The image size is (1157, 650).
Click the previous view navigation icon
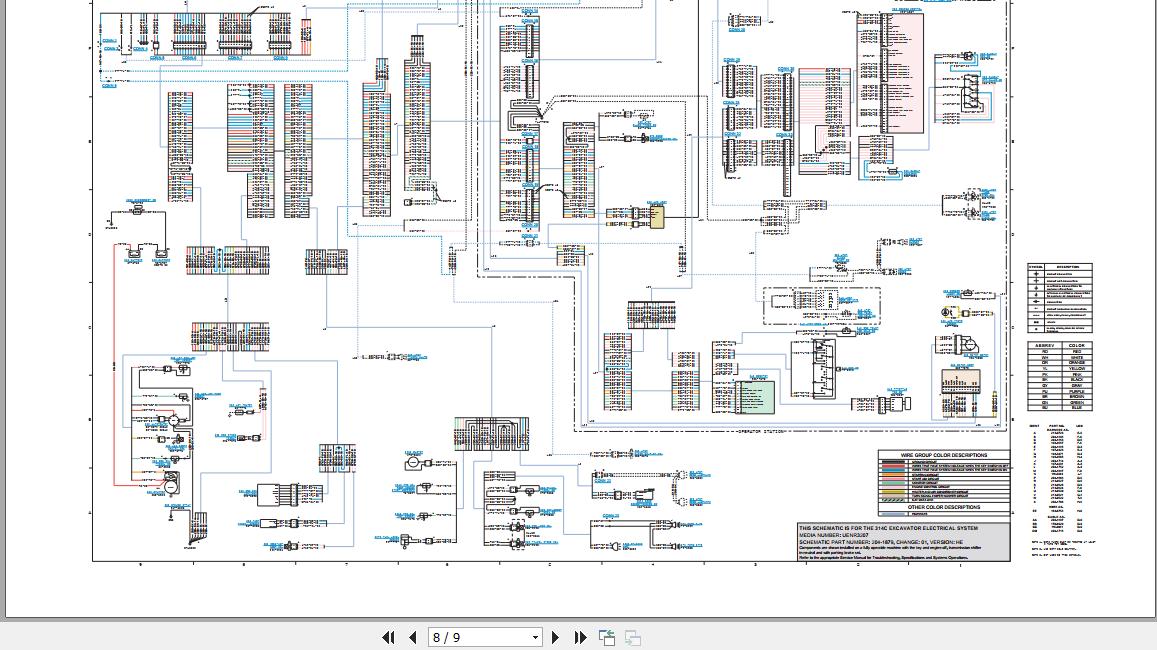607,637
